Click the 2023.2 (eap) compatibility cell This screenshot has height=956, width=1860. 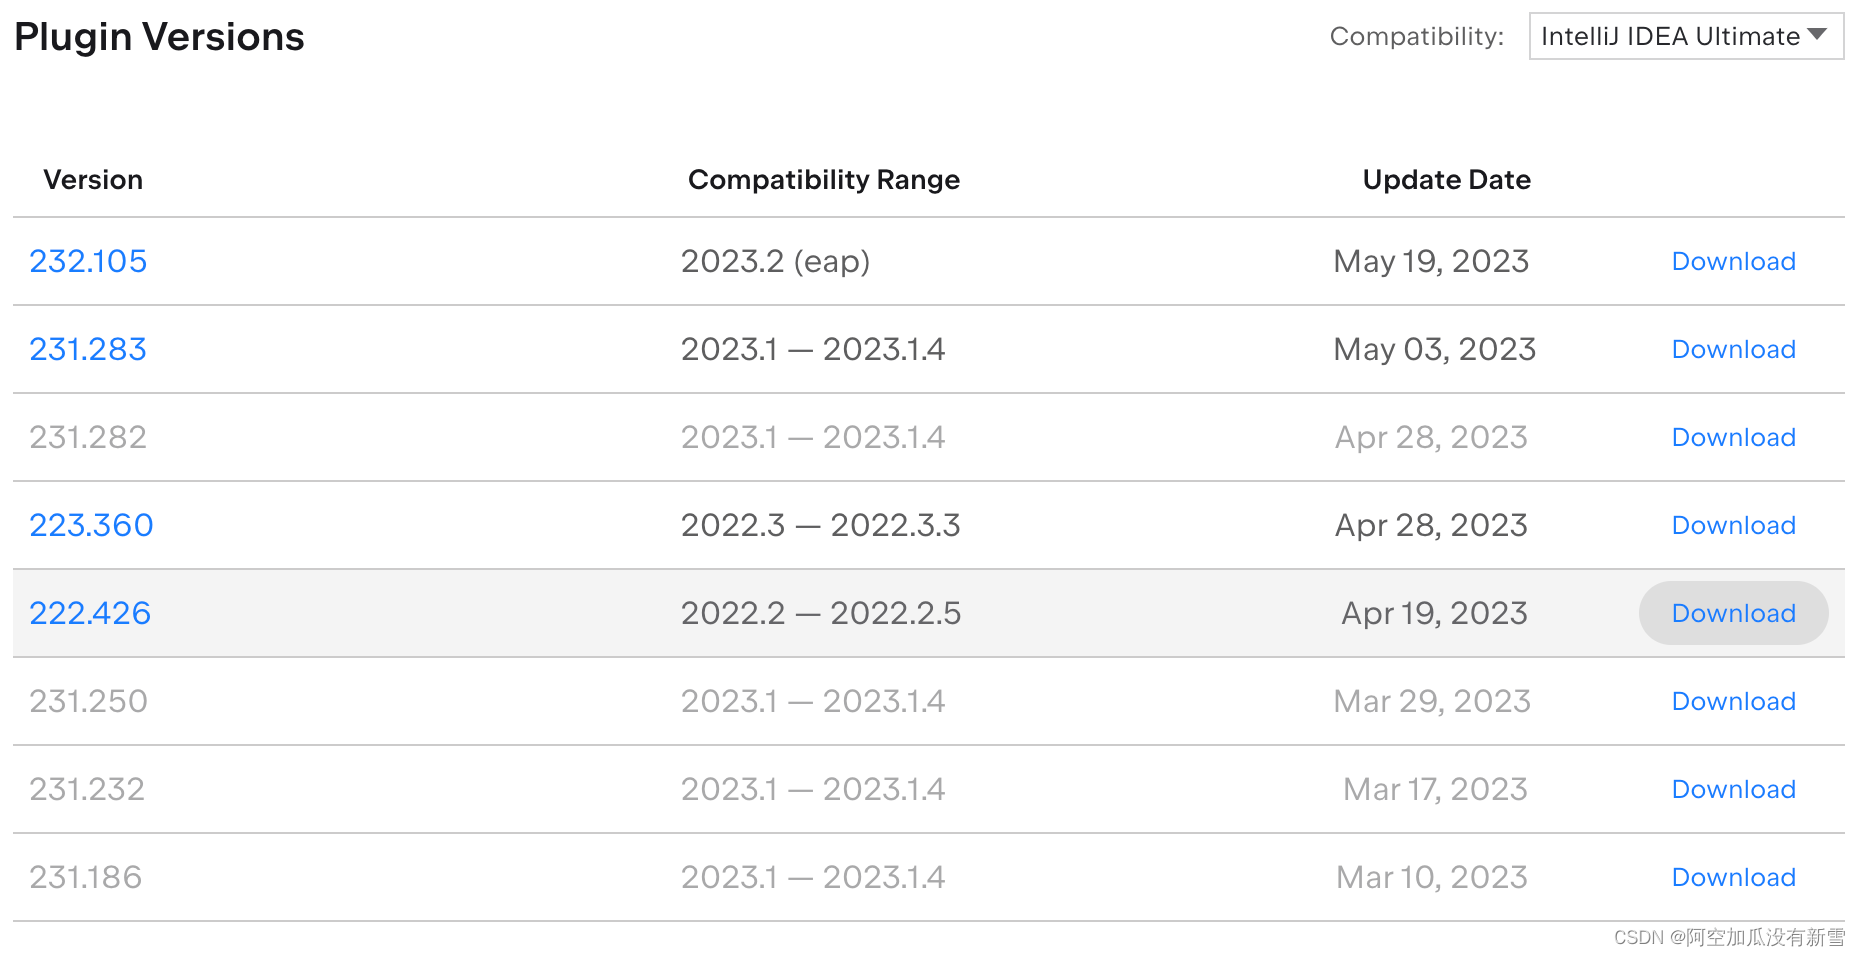775,261
